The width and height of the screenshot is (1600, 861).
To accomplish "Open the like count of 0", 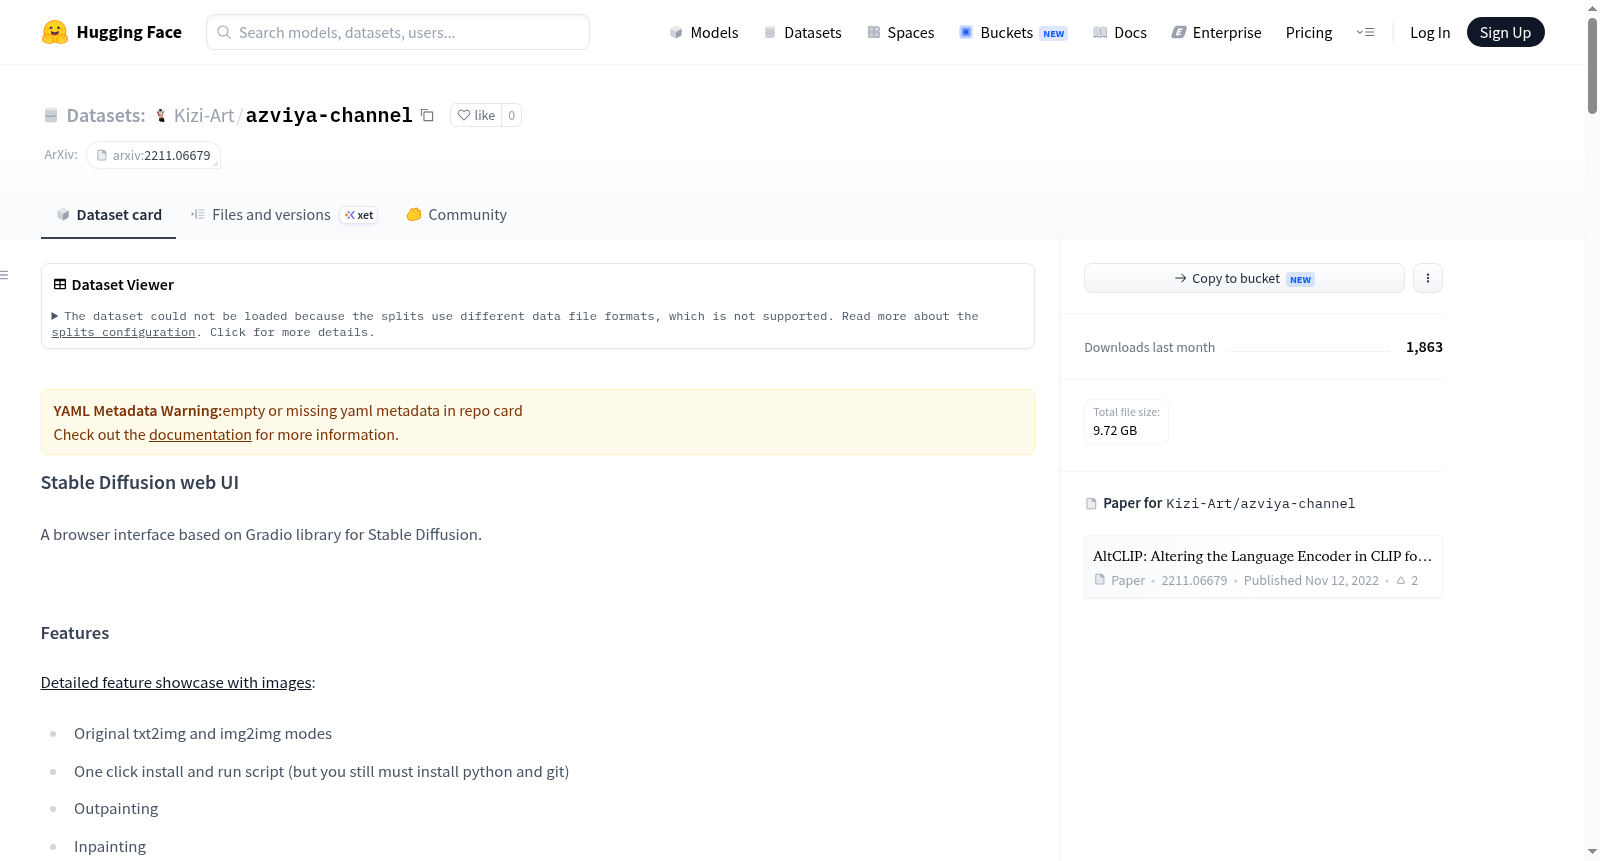I will click(x=511, y=115).
